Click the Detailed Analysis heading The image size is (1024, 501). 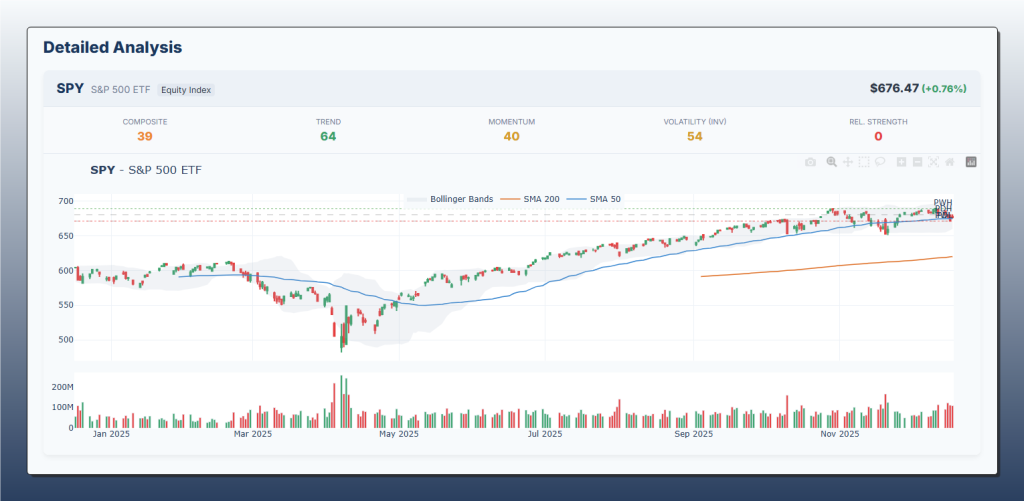click(x=112, y=47)
